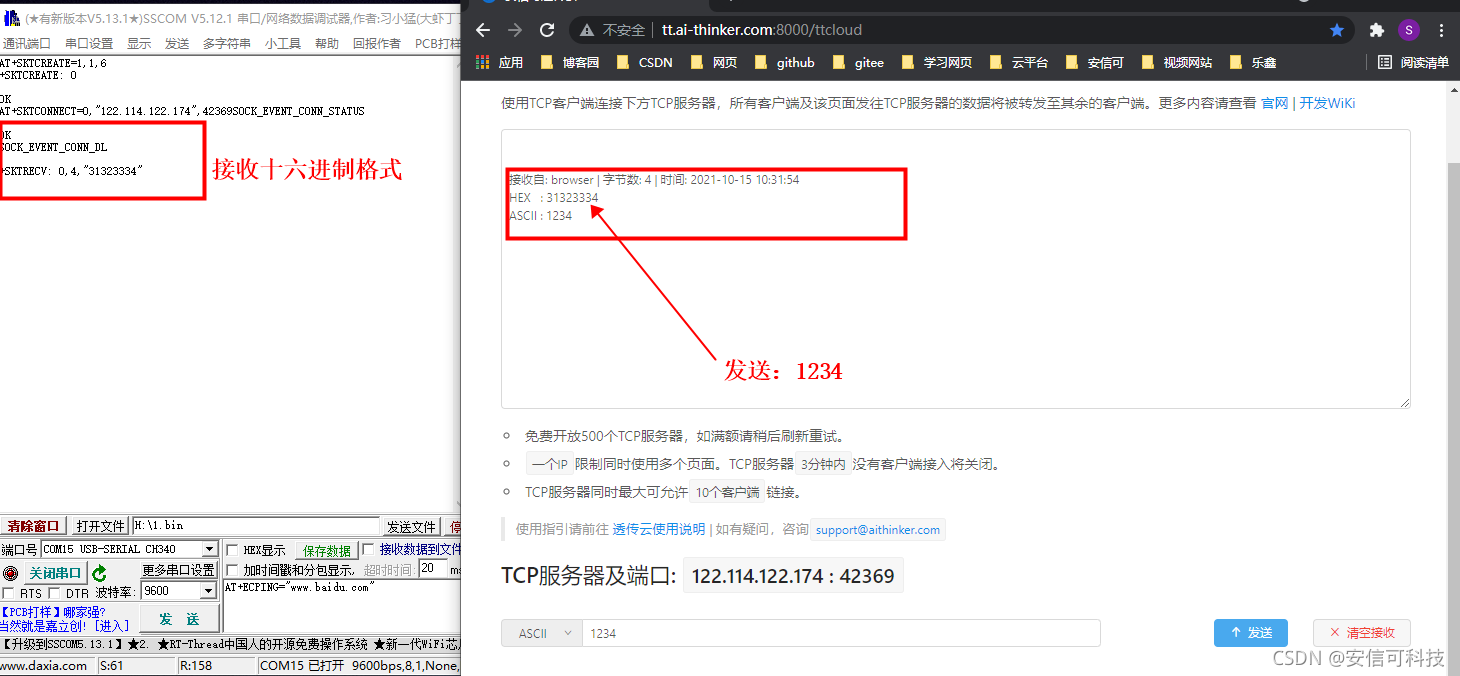1460x676 pixels.
Task: Open the ASCII format dropdown on the web page
Action: click(541, 633)
